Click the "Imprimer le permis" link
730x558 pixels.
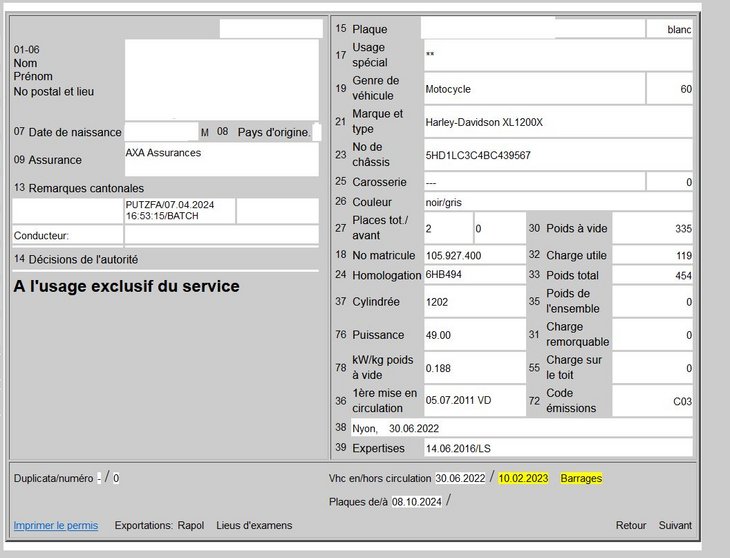[55, 525]
